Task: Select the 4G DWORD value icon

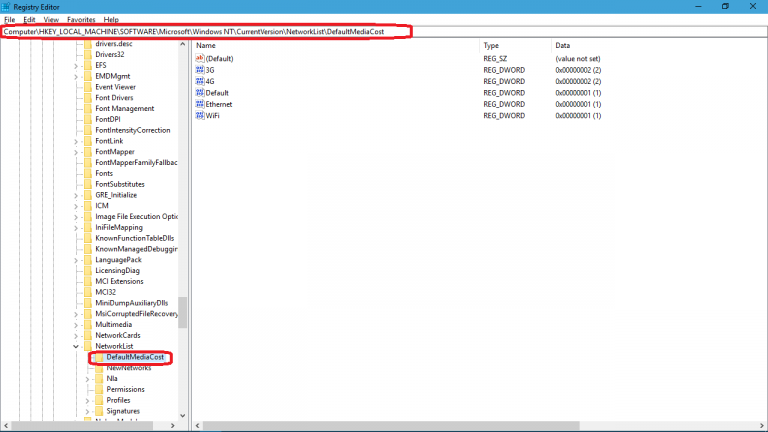Action: 198,81
